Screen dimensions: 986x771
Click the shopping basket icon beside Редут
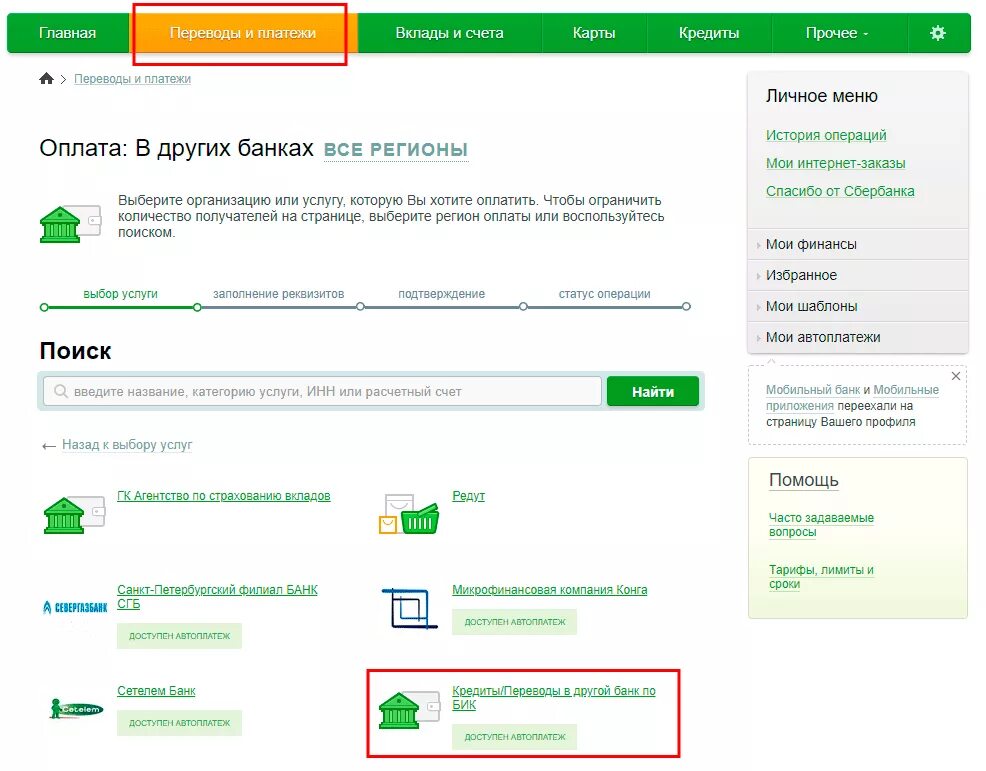point(409,514)
